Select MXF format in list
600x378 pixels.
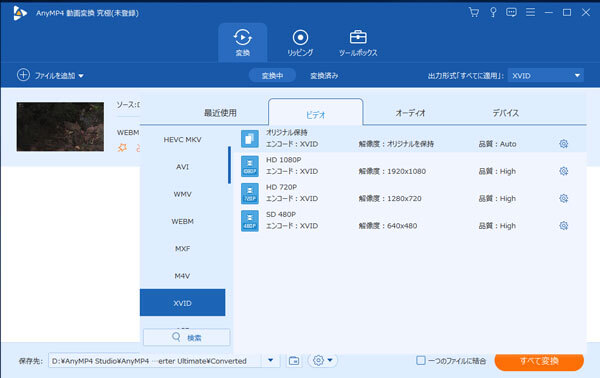coord(183,249)
